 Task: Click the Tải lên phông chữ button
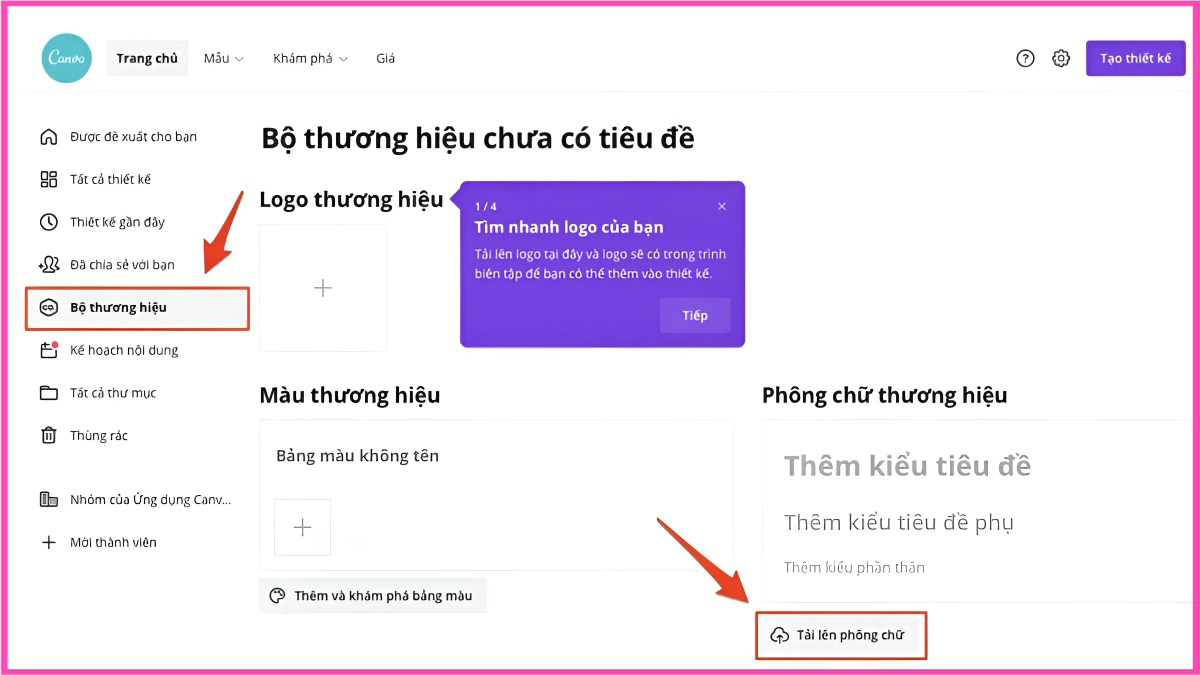tap(841, 635)
